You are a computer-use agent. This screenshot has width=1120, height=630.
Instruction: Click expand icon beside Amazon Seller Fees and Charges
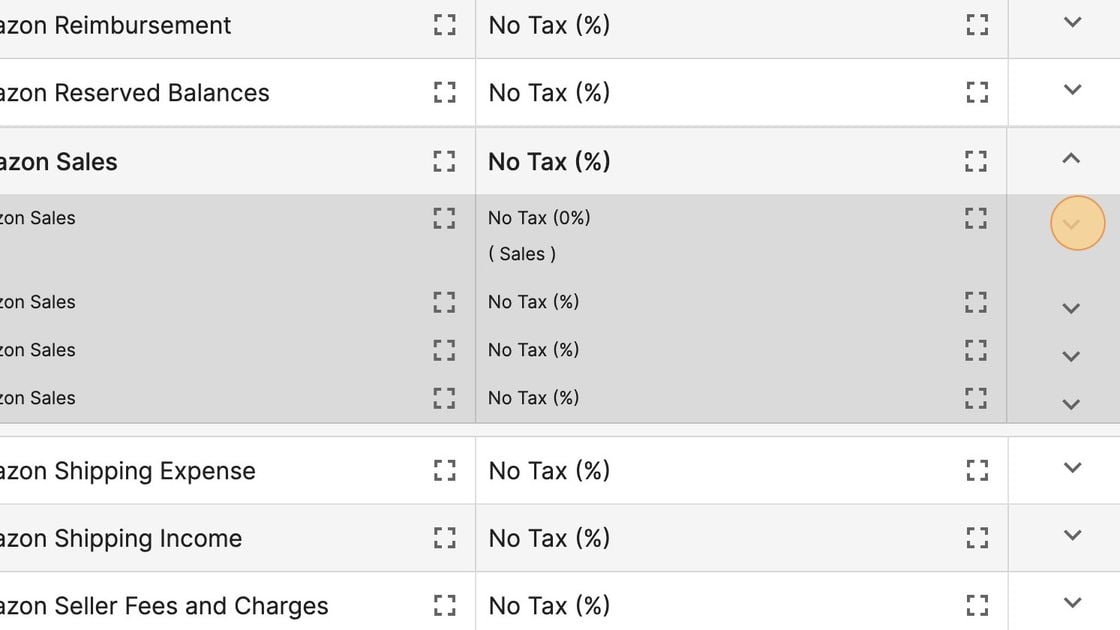coord(444,605)
